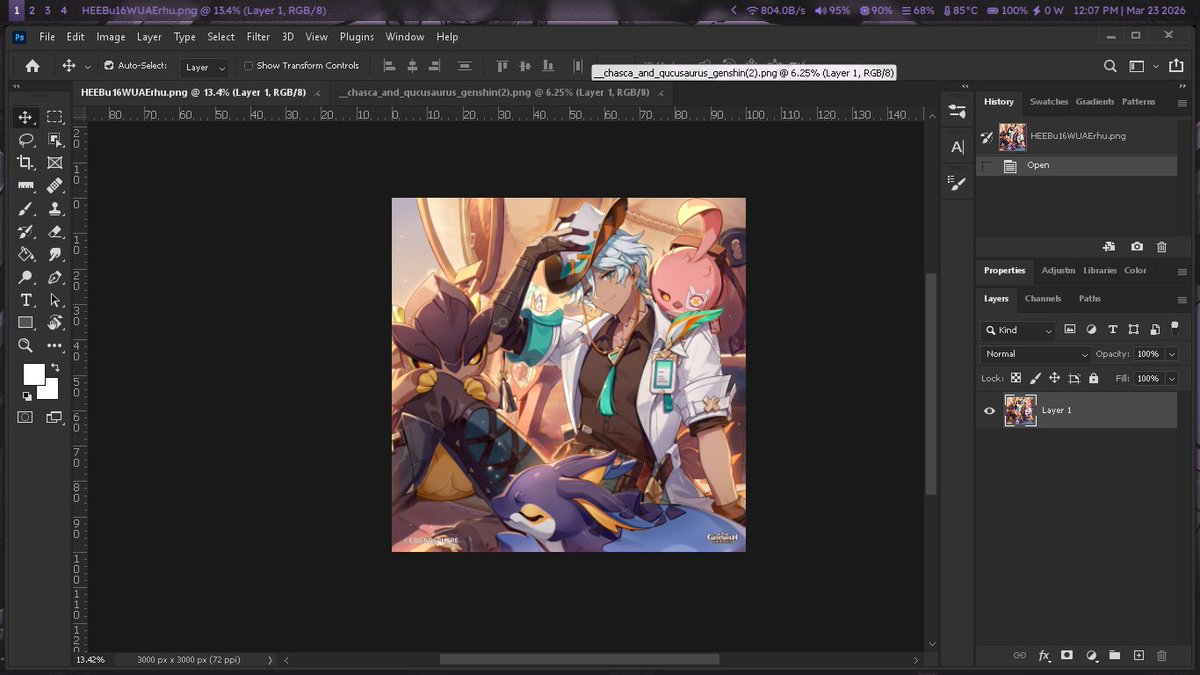1200x675 pixels.
Task: Select the Dodge tool
Action: tap(26, 277)
